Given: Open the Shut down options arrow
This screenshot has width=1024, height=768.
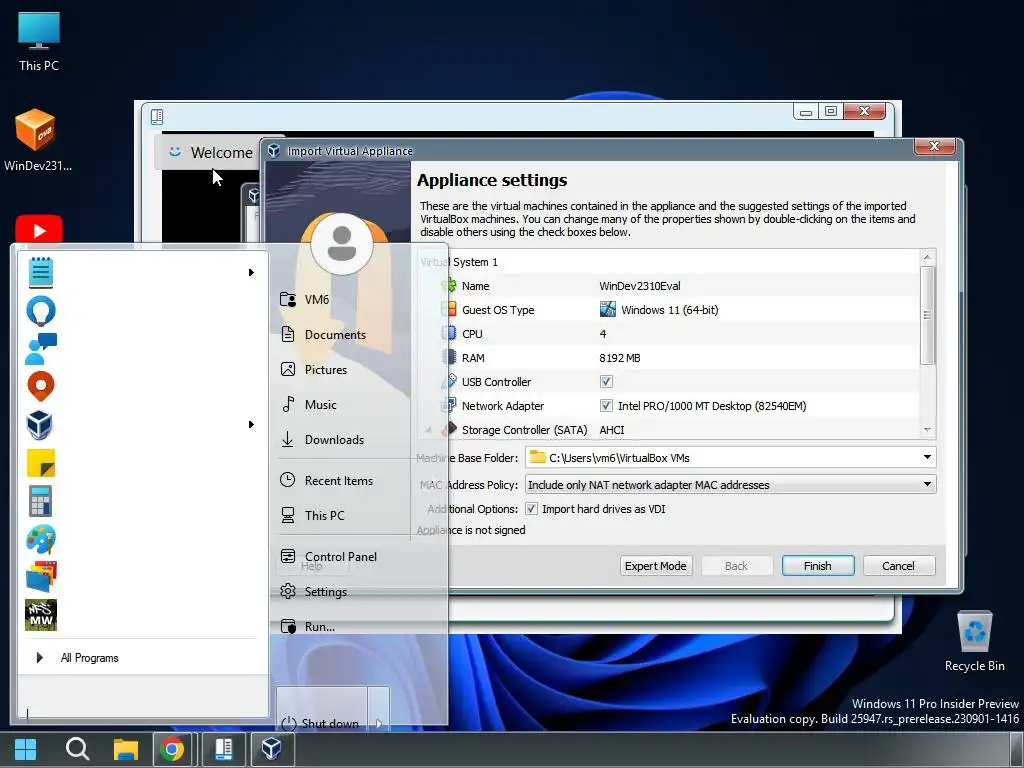Looking at the screenshot, I should 378,724.
